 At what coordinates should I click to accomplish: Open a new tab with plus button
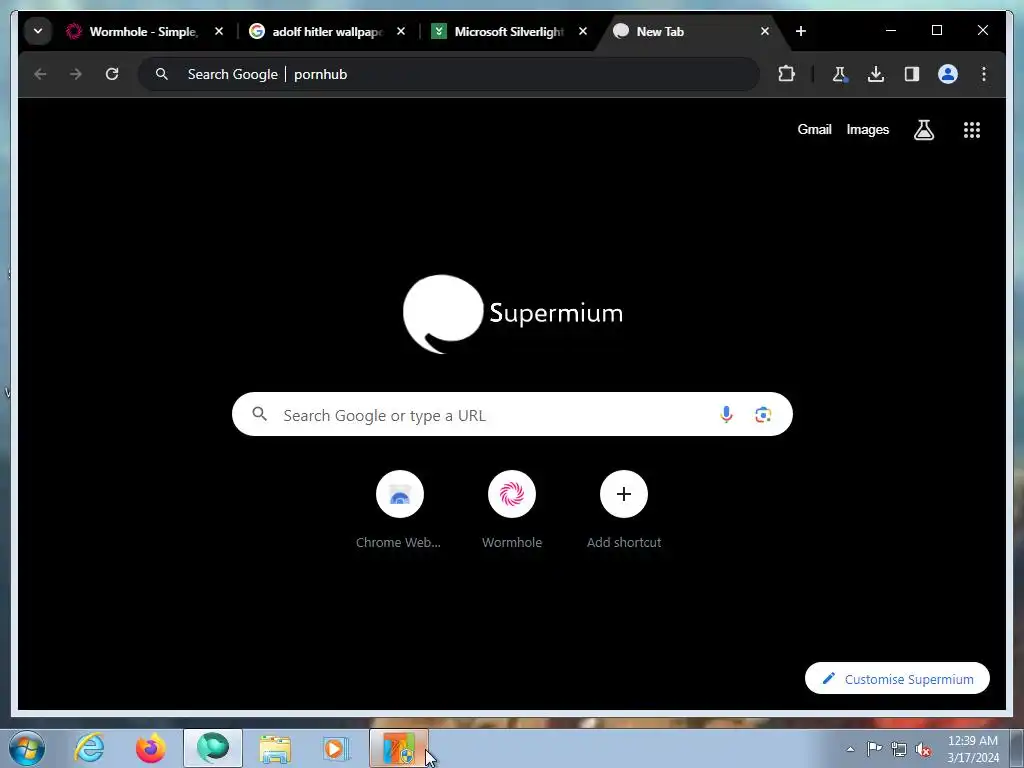(x=801, y=31)
